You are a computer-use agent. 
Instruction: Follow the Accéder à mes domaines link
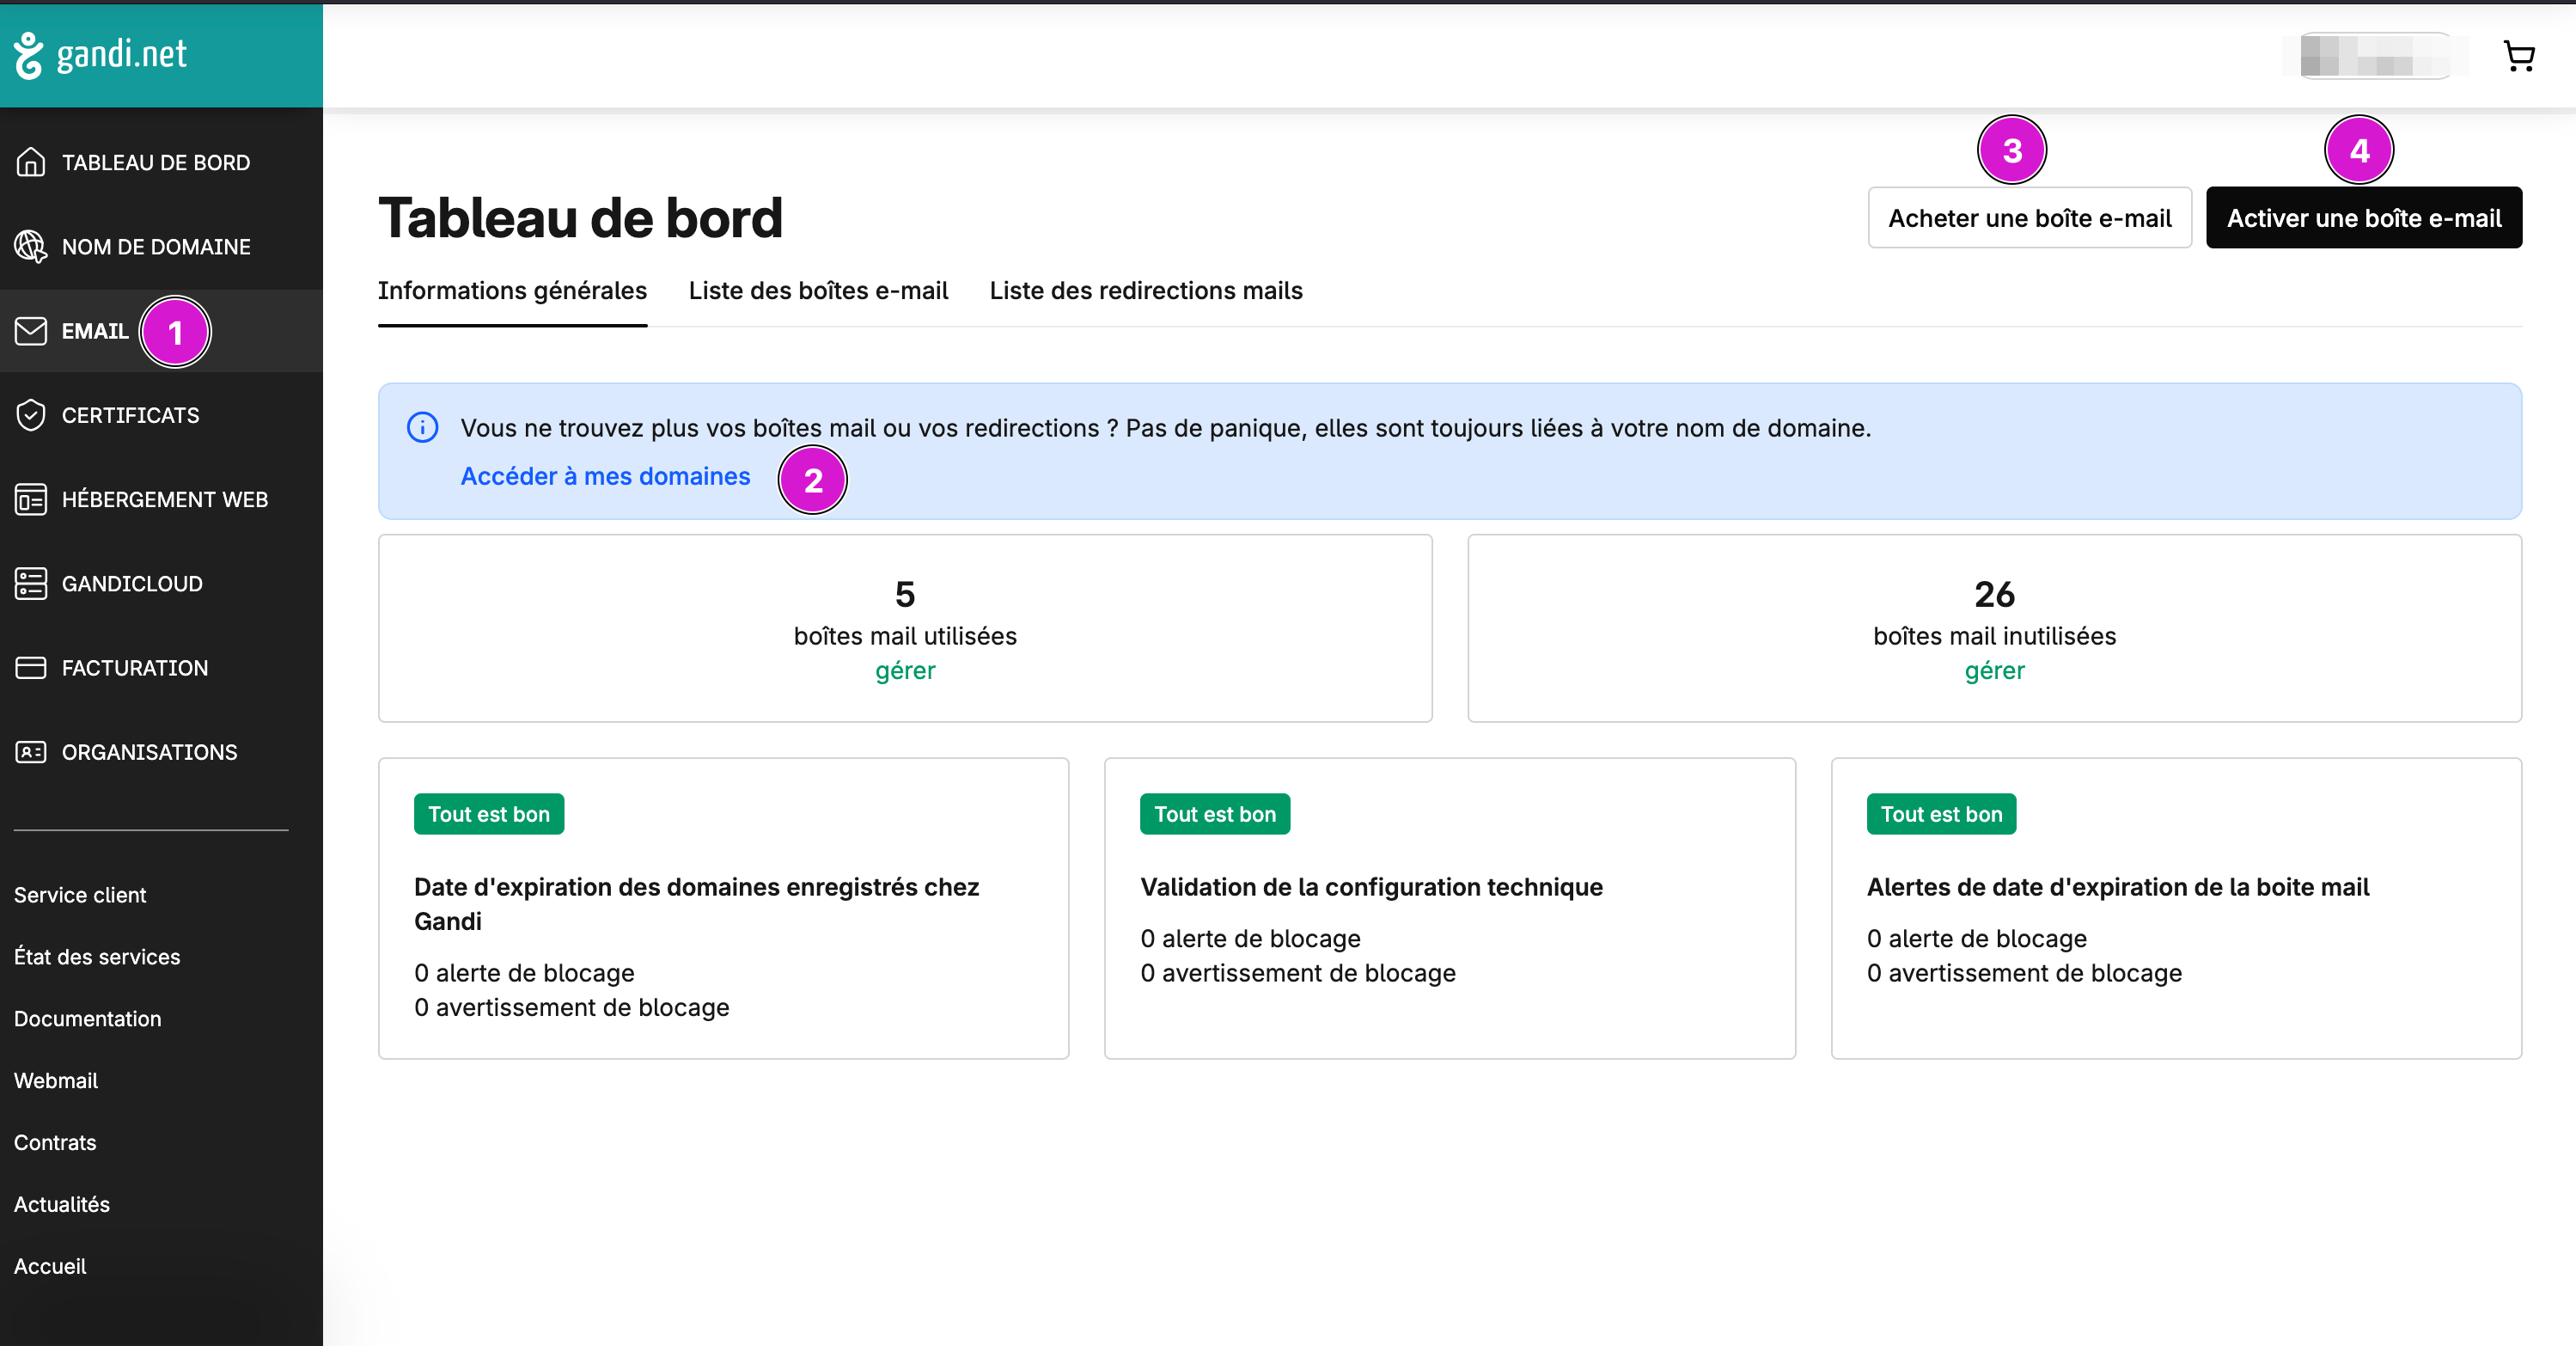605,477
